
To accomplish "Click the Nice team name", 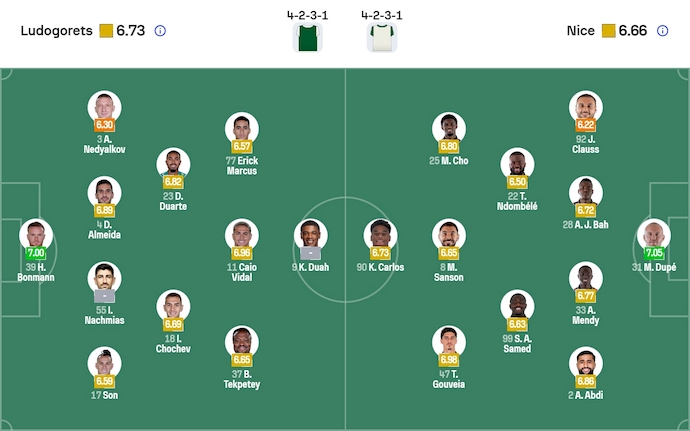I will (x=580, y=31).
